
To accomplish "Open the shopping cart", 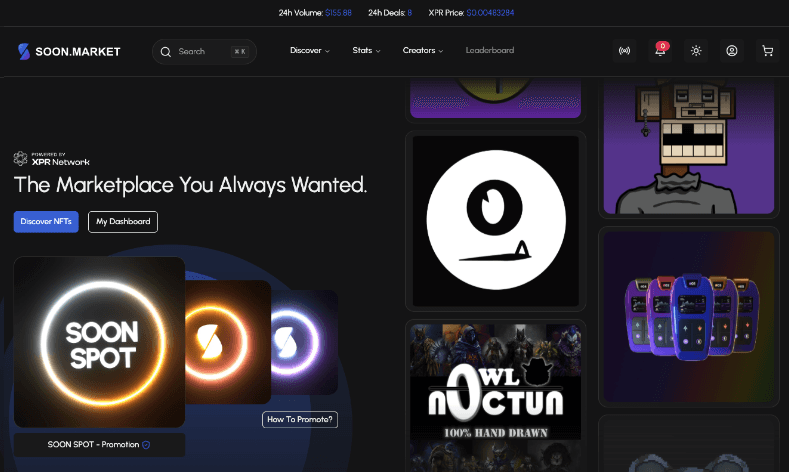I will 767,51.
